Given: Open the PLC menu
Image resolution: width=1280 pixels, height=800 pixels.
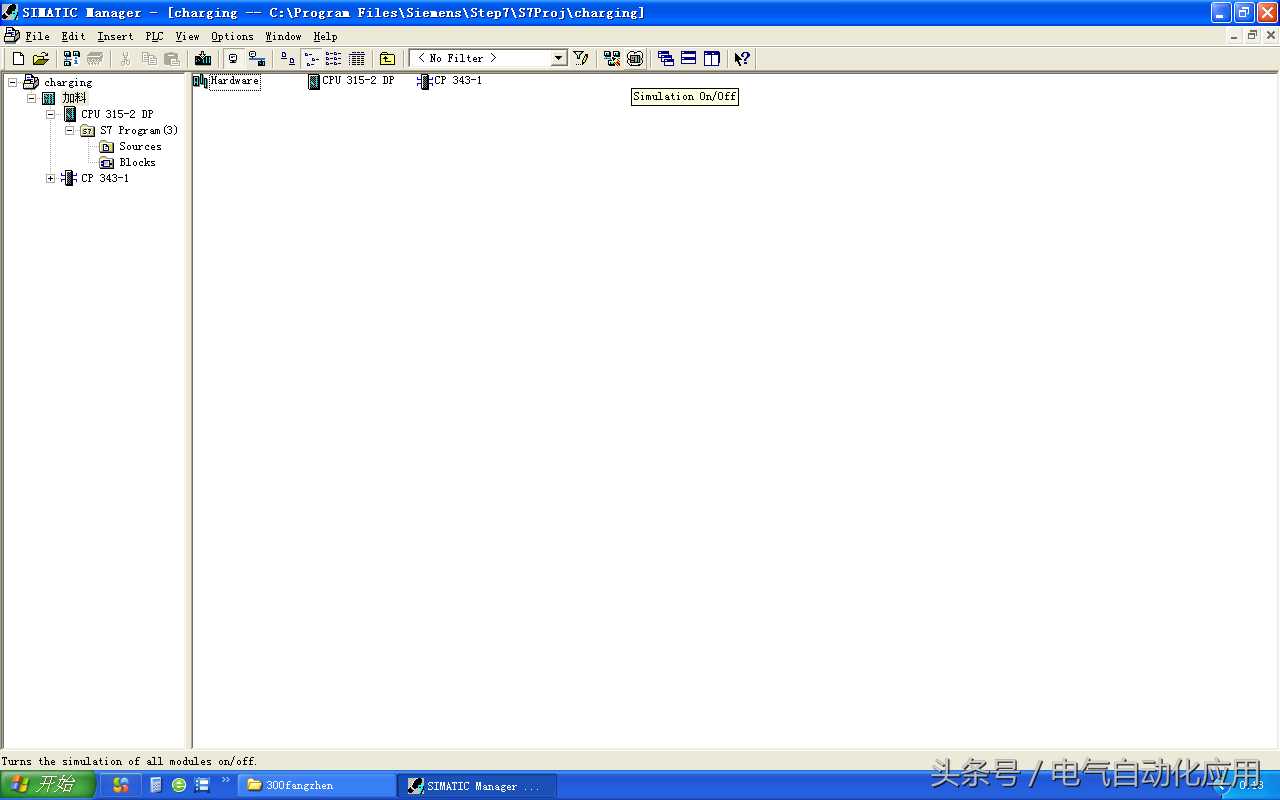Looking at the screenshot, I should pos(154,36).
